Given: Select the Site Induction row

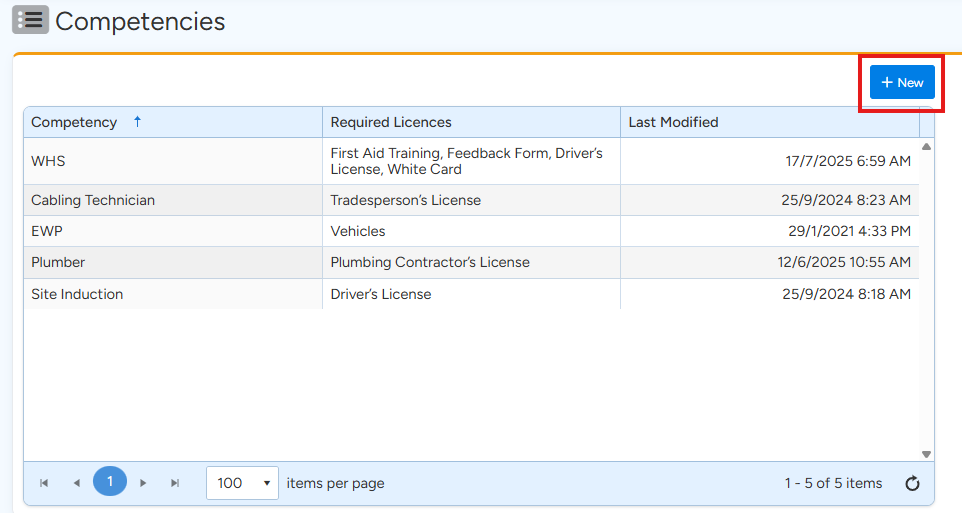Looking at the screenshot, I should 77,294.
